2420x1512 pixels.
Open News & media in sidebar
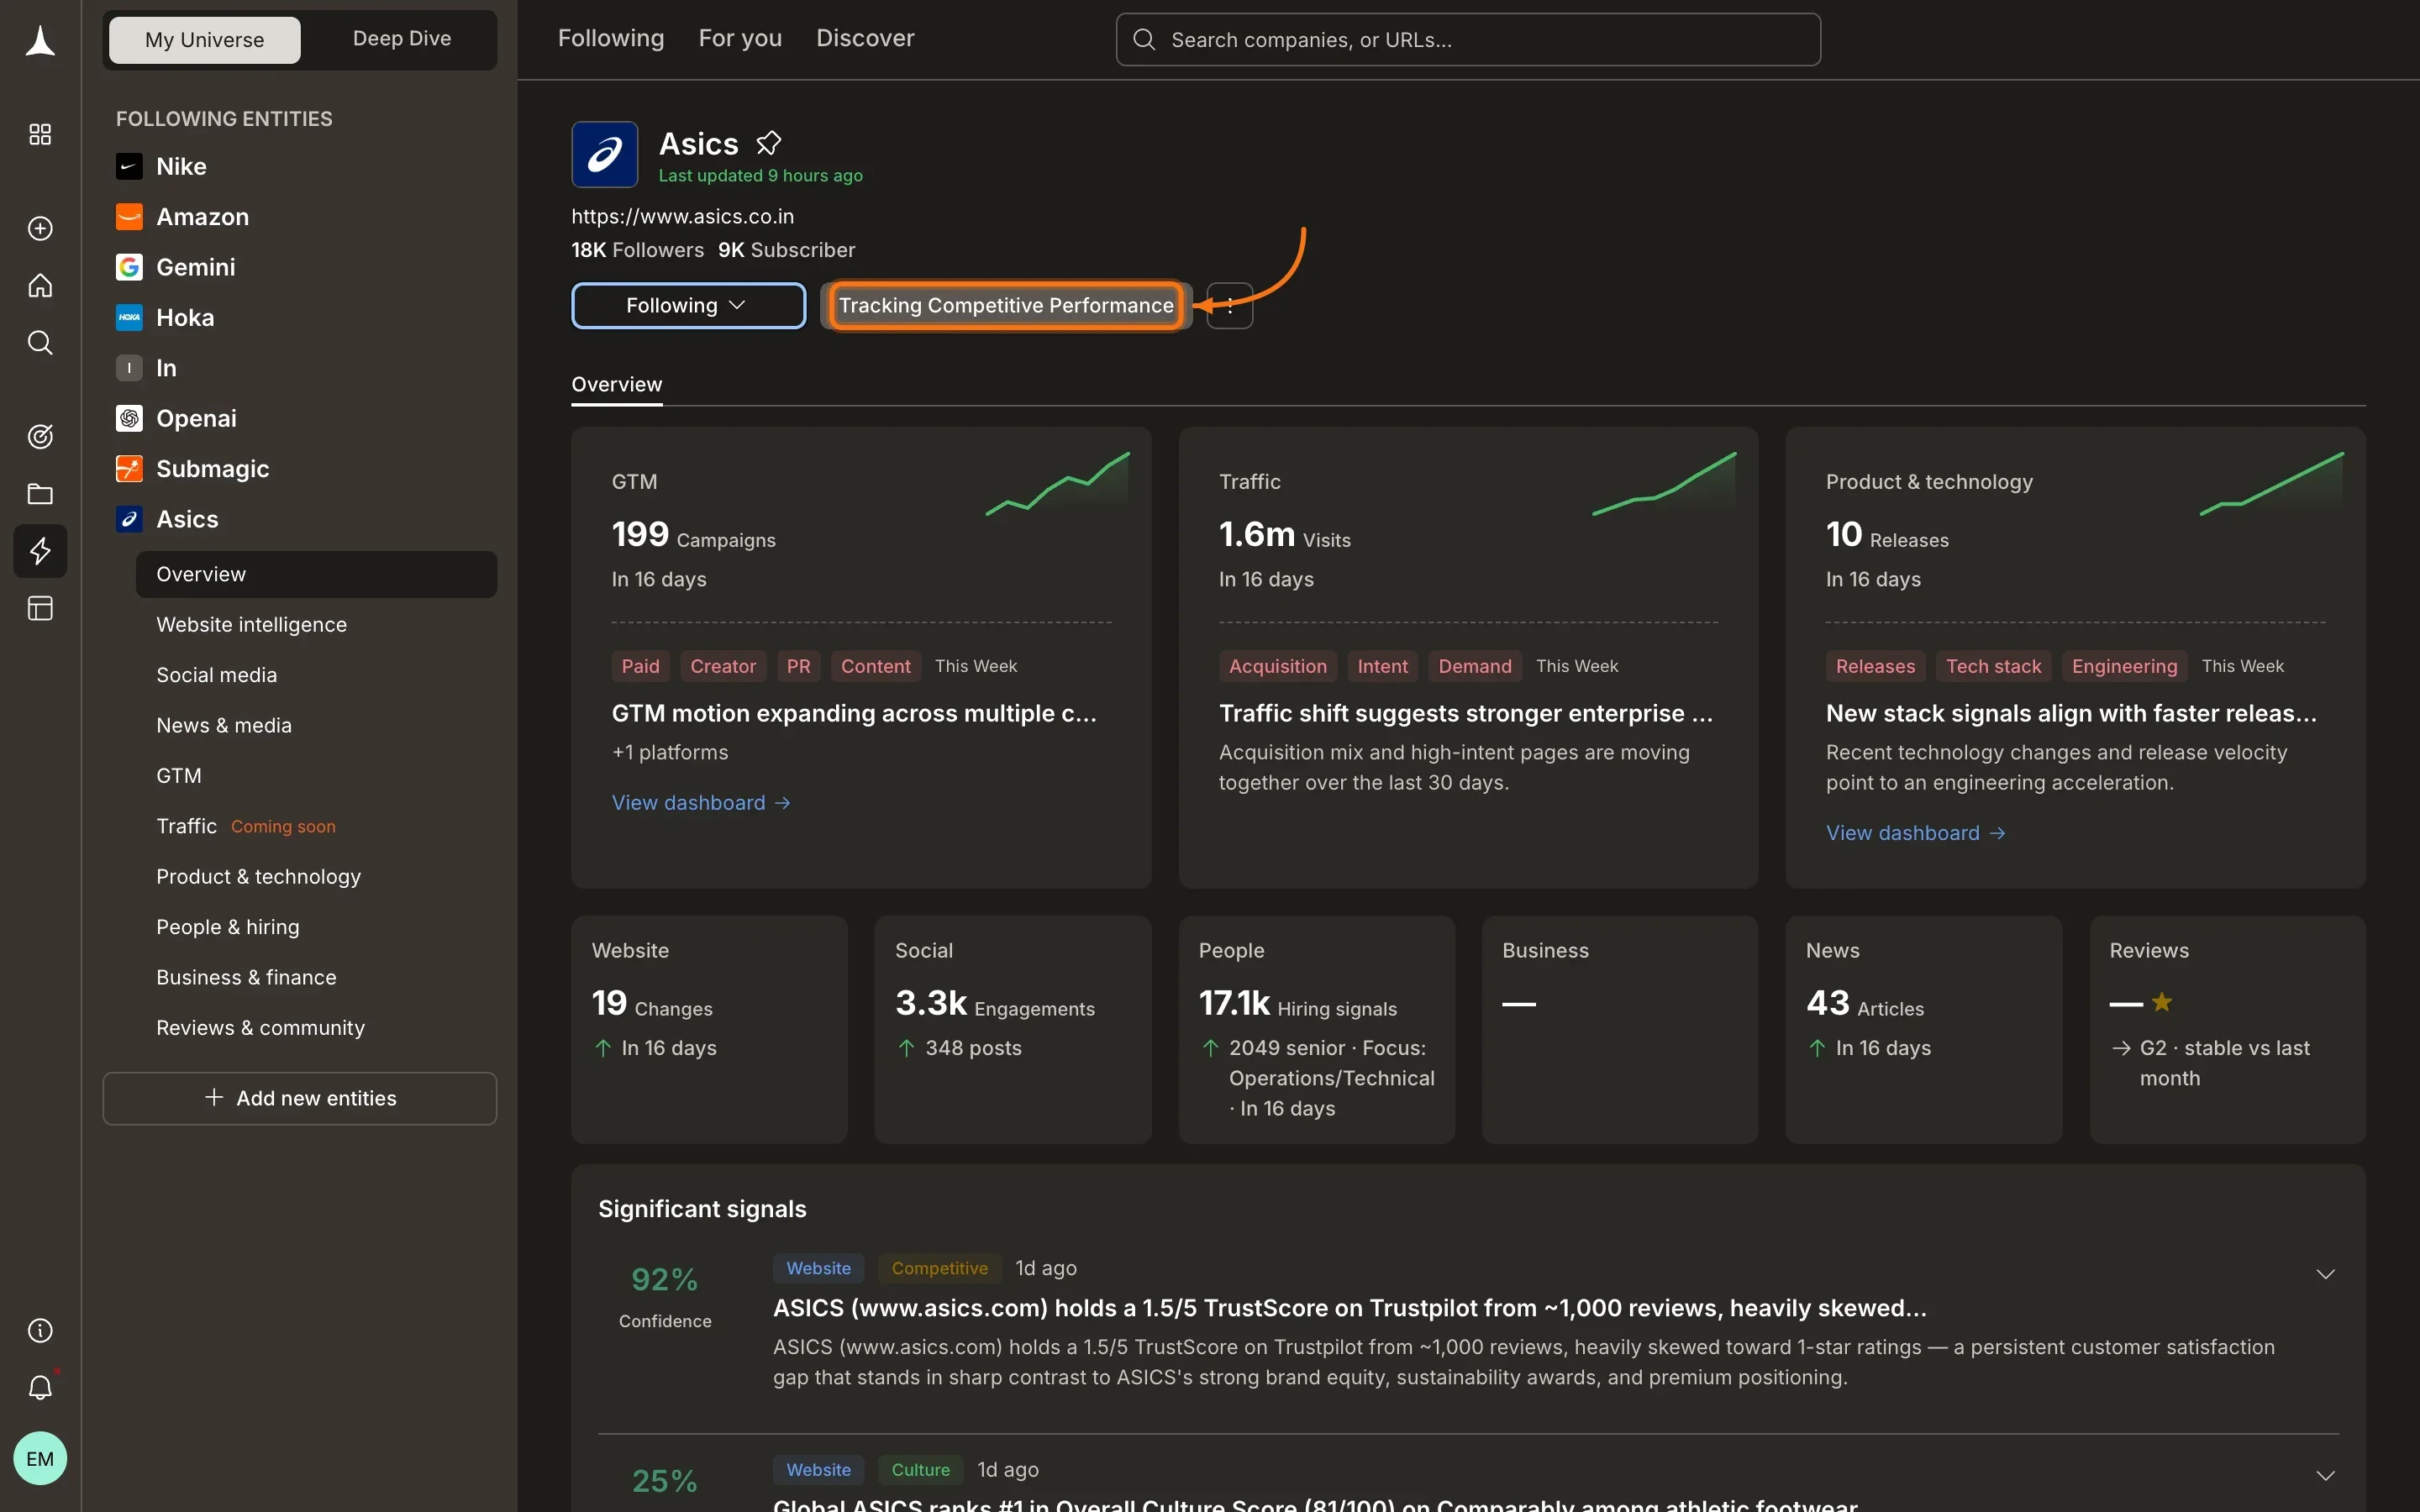[224, 726]
